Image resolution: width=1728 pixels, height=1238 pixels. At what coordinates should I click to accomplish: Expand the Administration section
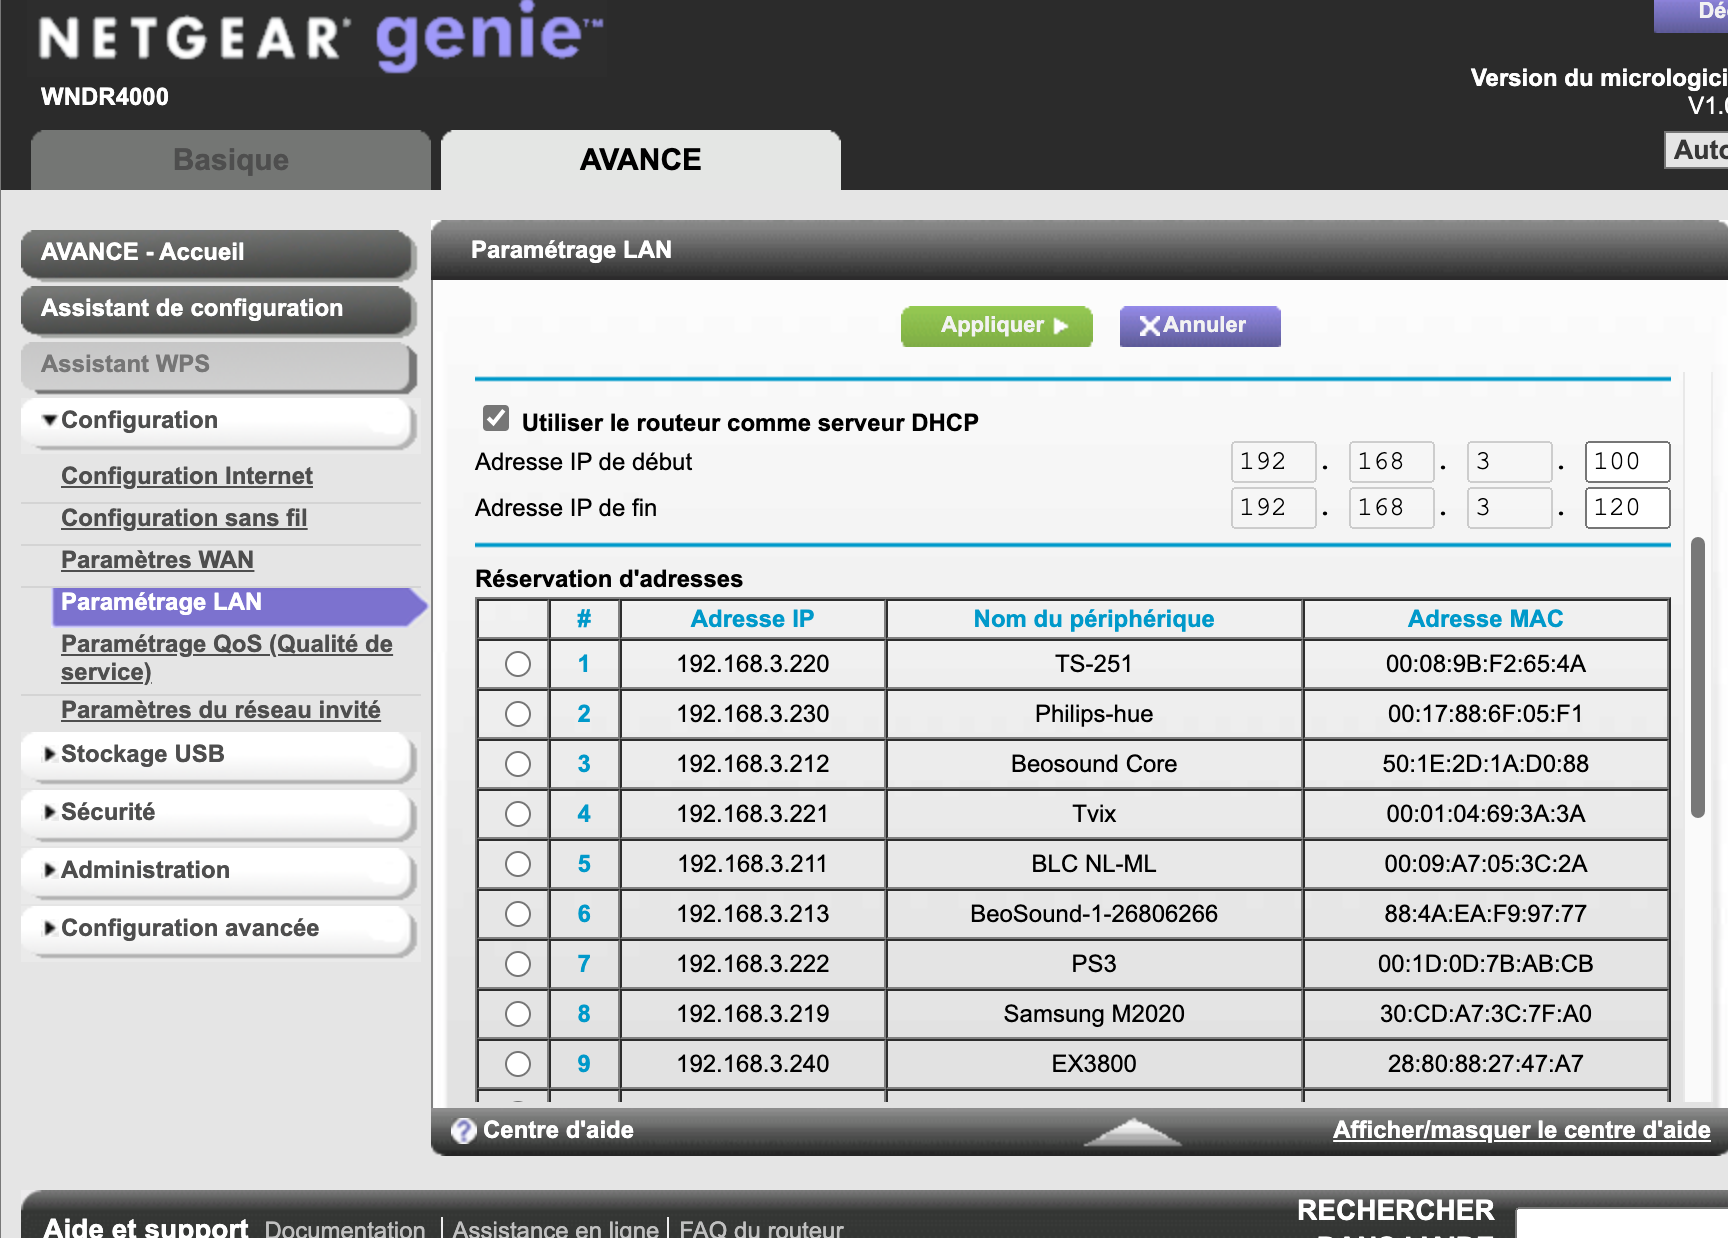[217, 871]
